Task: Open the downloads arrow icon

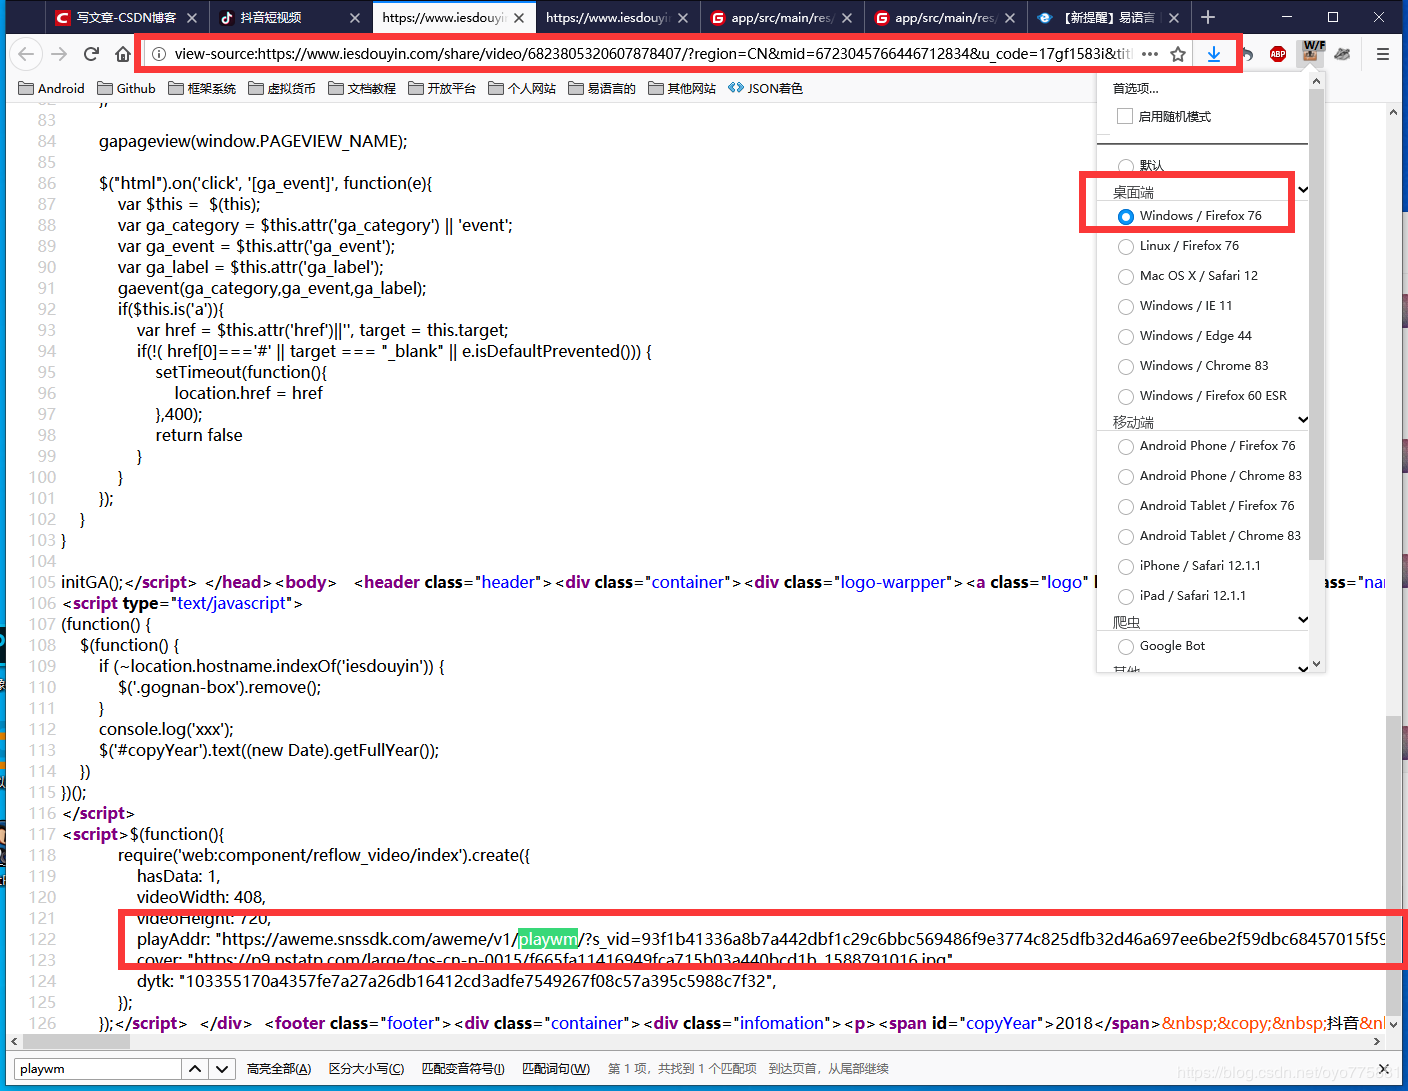Action: point(1213,54)
